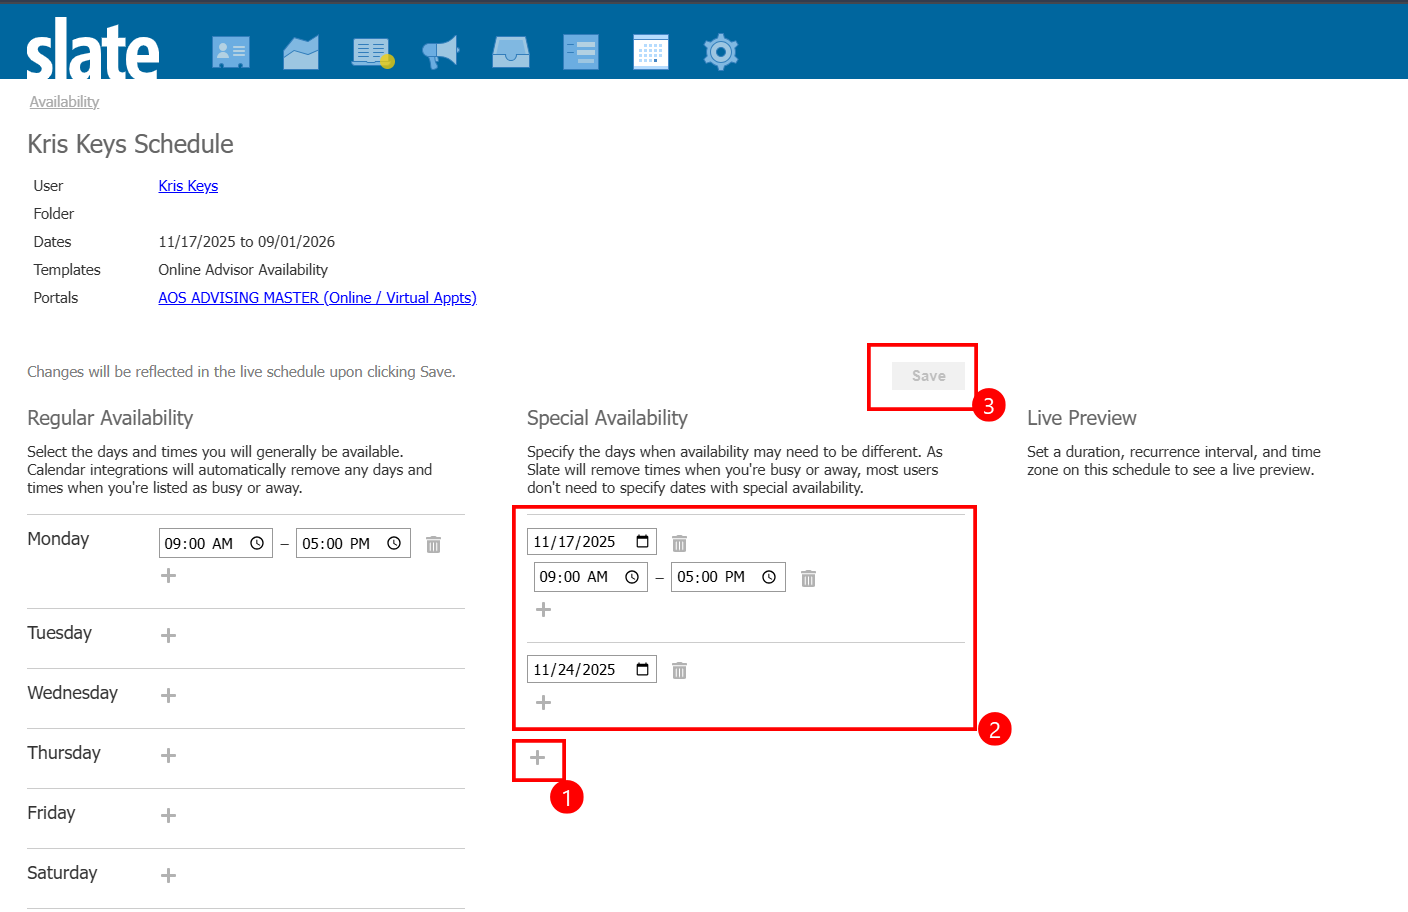Open the Slate home logo
This screenshot has height=912, width=1408.
coord(92,49)
